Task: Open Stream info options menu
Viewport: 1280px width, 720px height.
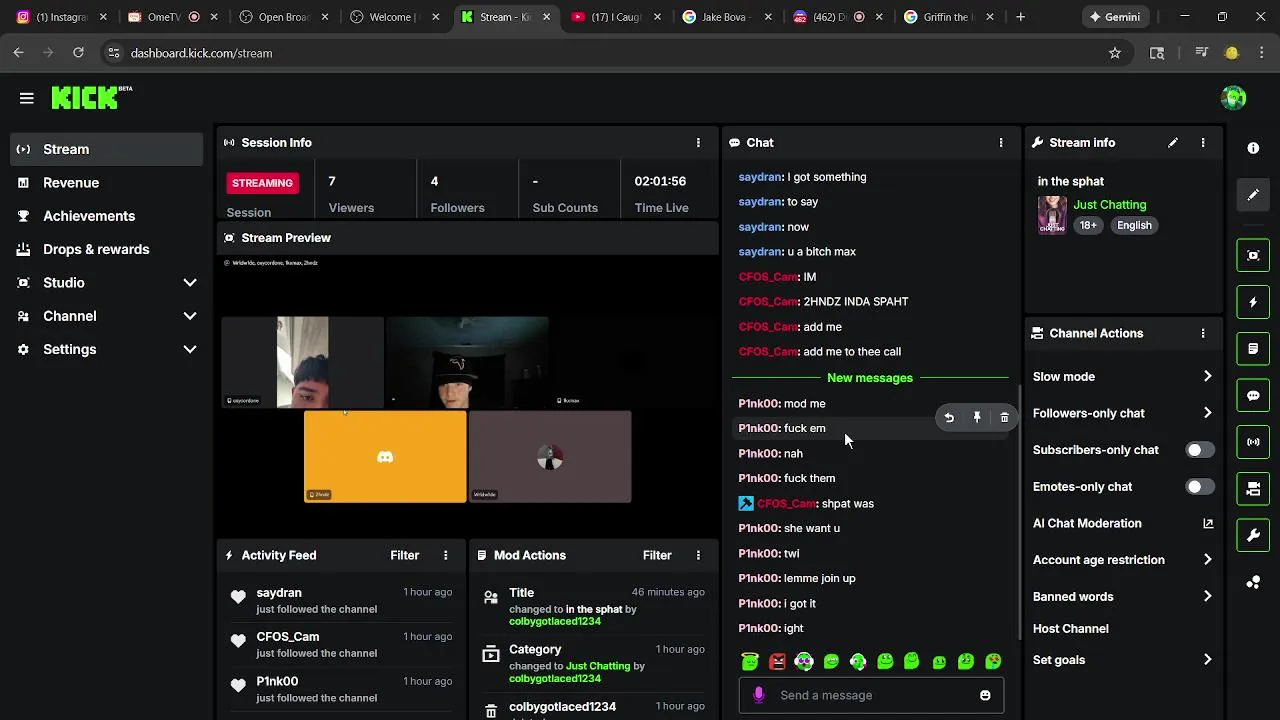Action: (x=1203, y=143)
